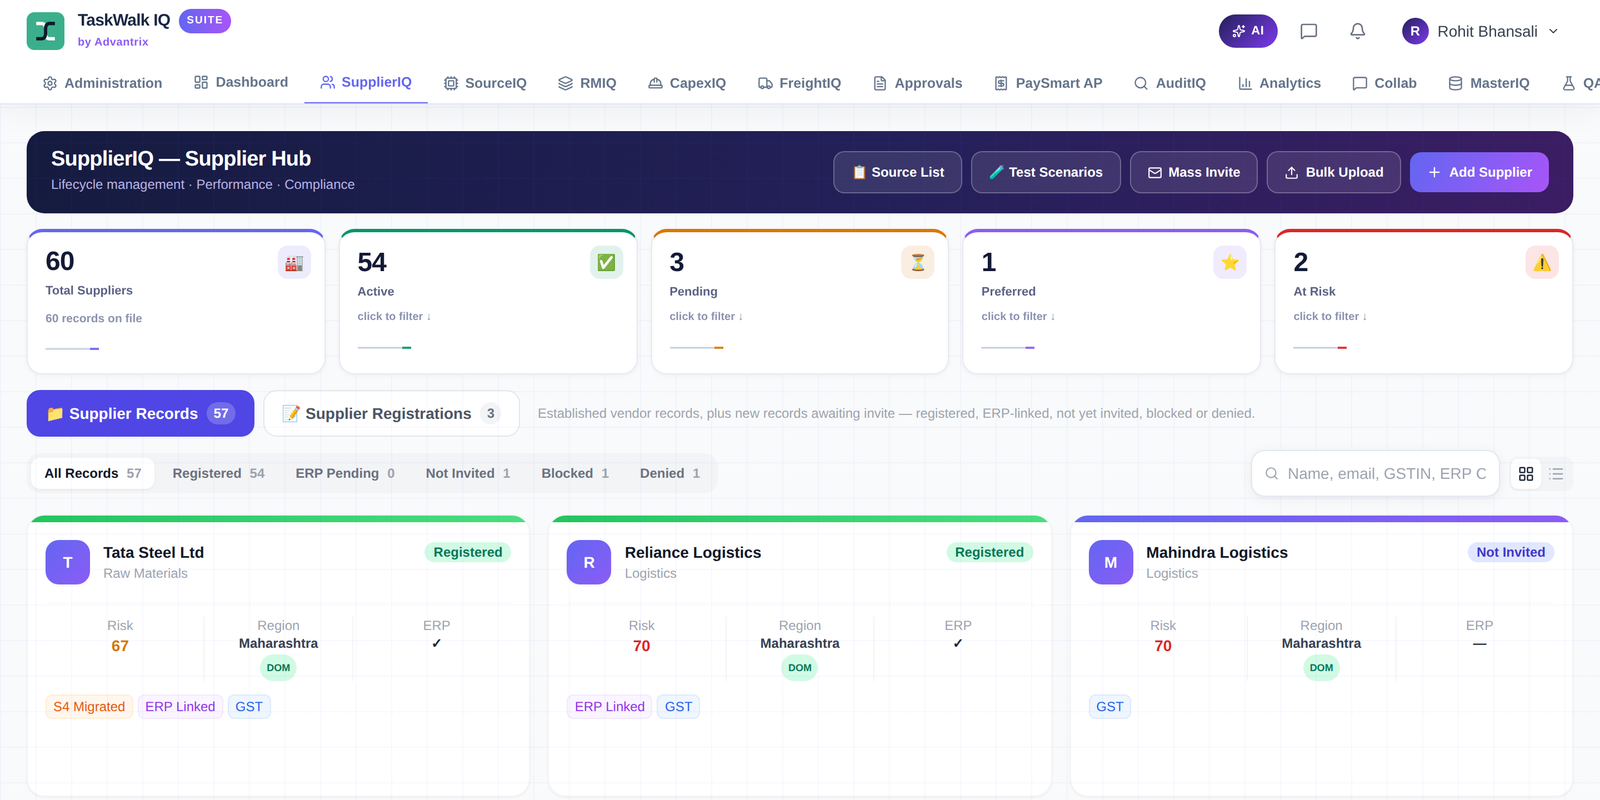Image resolution: width=1600 pixels, height=800 pixels.
Task: Open the FreightIQ module
Action: click(799, 83)
